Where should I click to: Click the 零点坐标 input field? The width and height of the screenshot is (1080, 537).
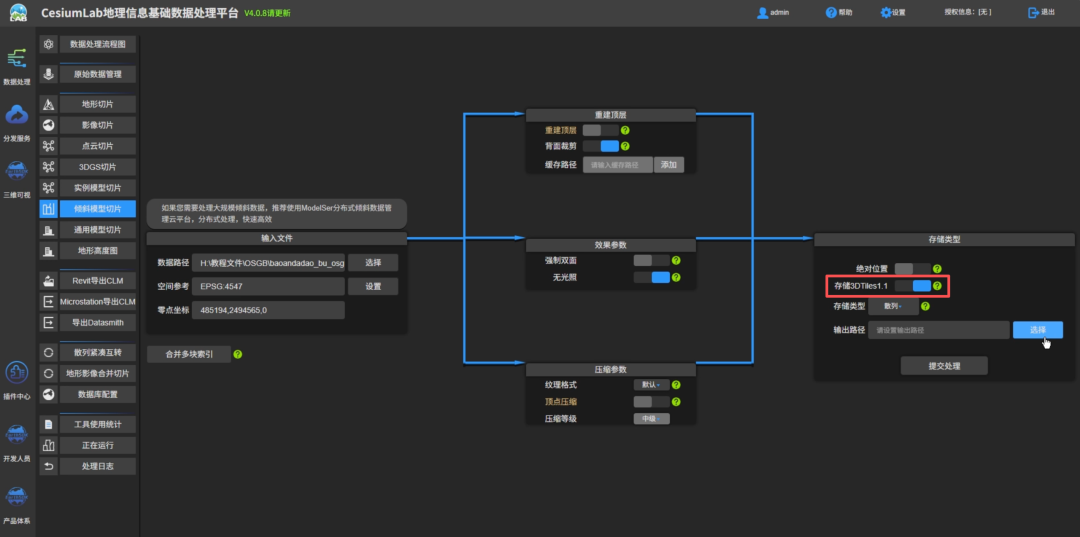[x=268, y=310]
